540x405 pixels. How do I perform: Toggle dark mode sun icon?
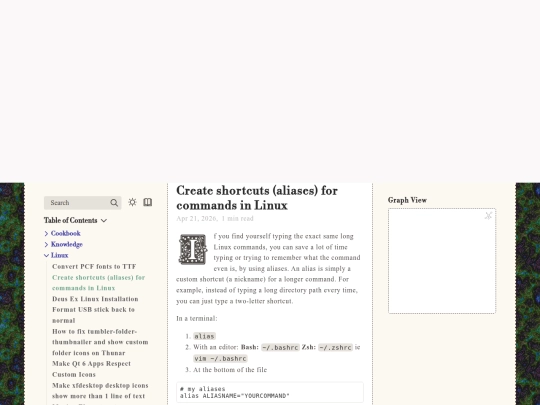pyautogui.click(x=132, y=202)
